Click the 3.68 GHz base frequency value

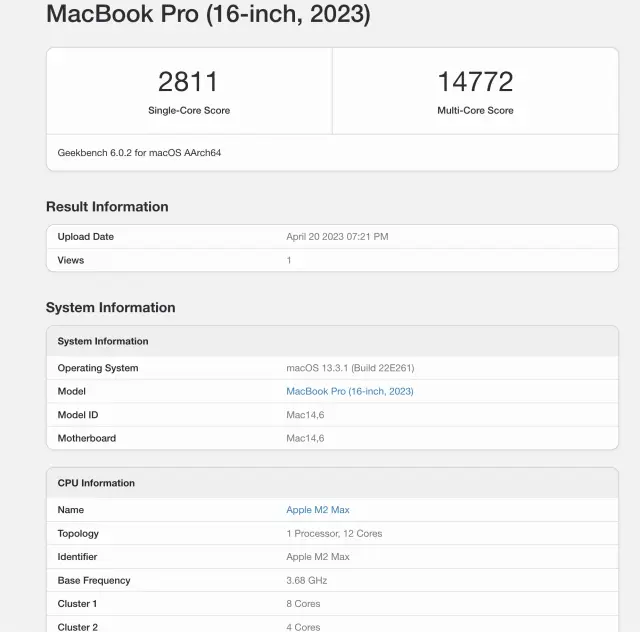tap(308, 580)
